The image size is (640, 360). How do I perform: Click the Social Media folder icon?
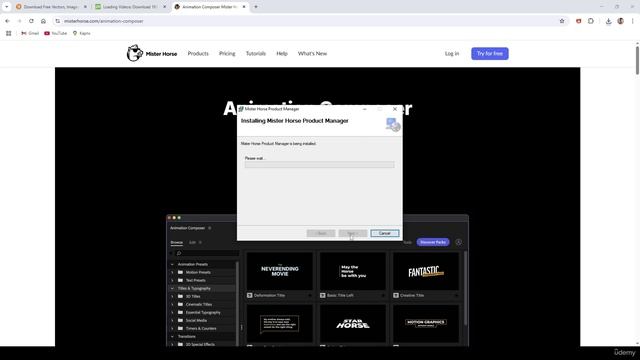tap(180, 320)
